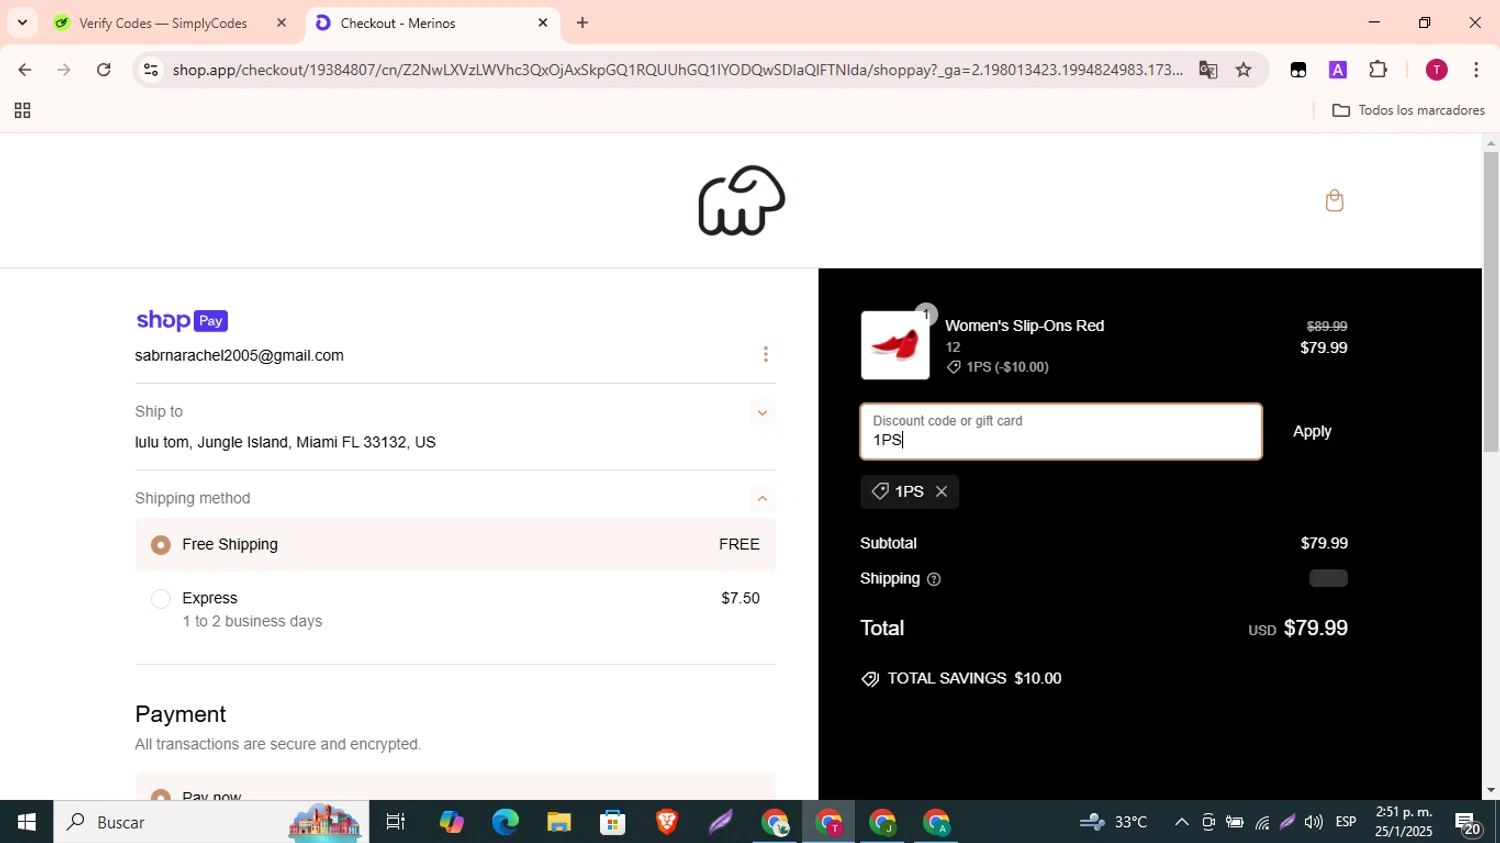Open Microsoft Store from taskbar
This screenshot has width=1500, height=843.
[x=613, y=822]
